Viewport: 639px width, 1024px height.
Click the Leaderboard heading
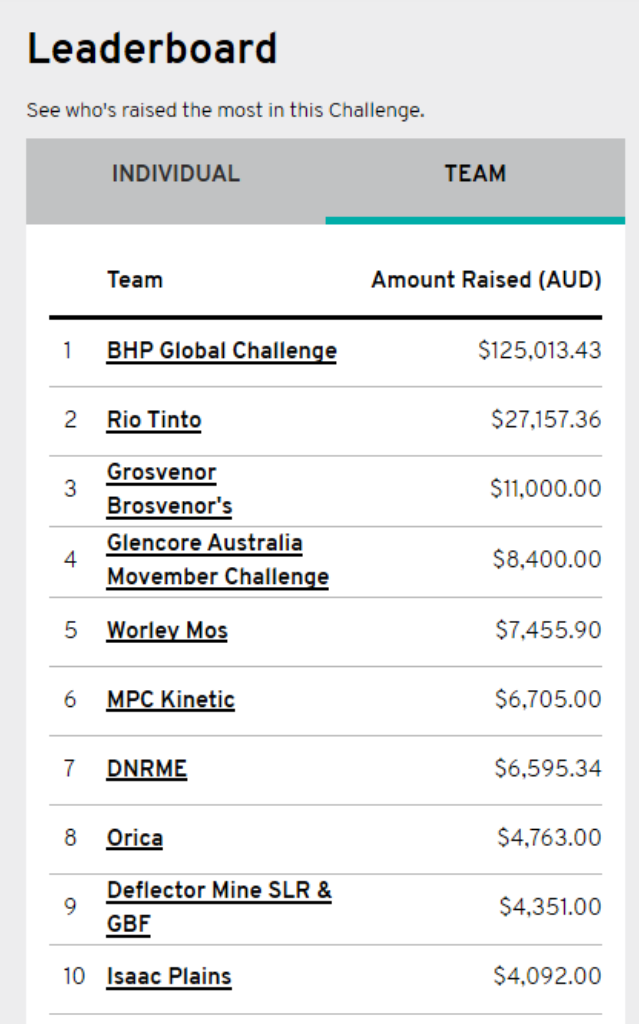pyautogui.click(x=152, y=49)
